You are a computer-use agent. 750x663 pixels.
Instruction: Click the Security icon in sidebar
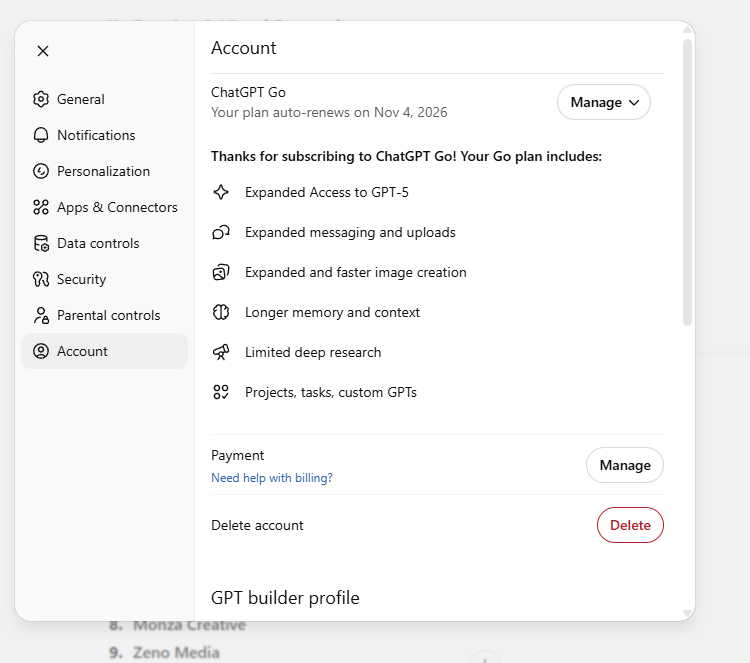click(x=41, y=279)
